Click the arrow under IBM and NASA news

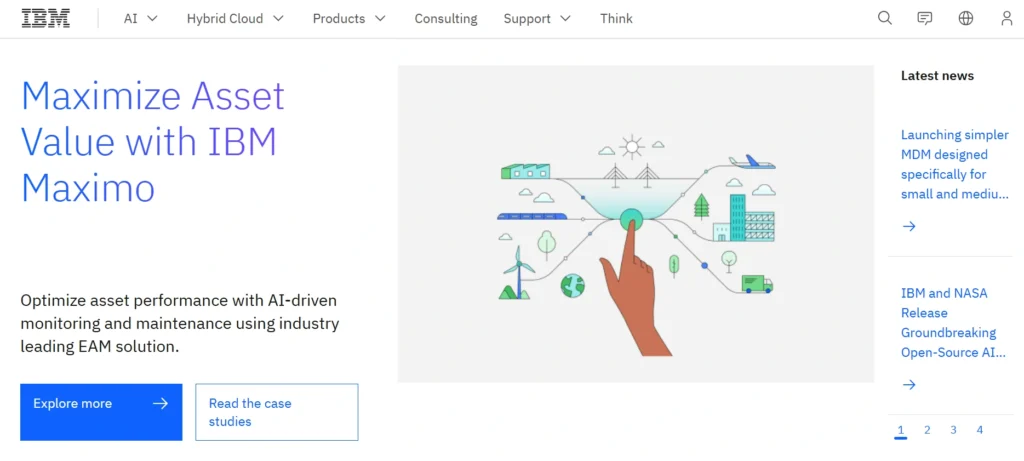[909, 384]
